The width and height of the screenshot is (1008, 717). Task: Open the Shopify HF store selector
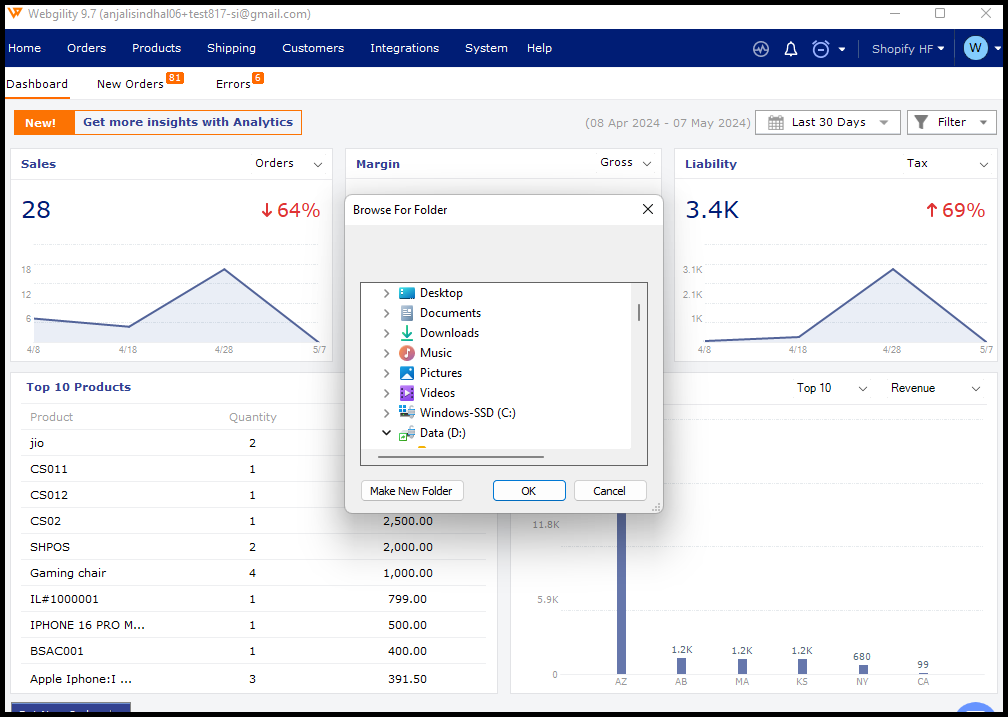pos(908,49)
